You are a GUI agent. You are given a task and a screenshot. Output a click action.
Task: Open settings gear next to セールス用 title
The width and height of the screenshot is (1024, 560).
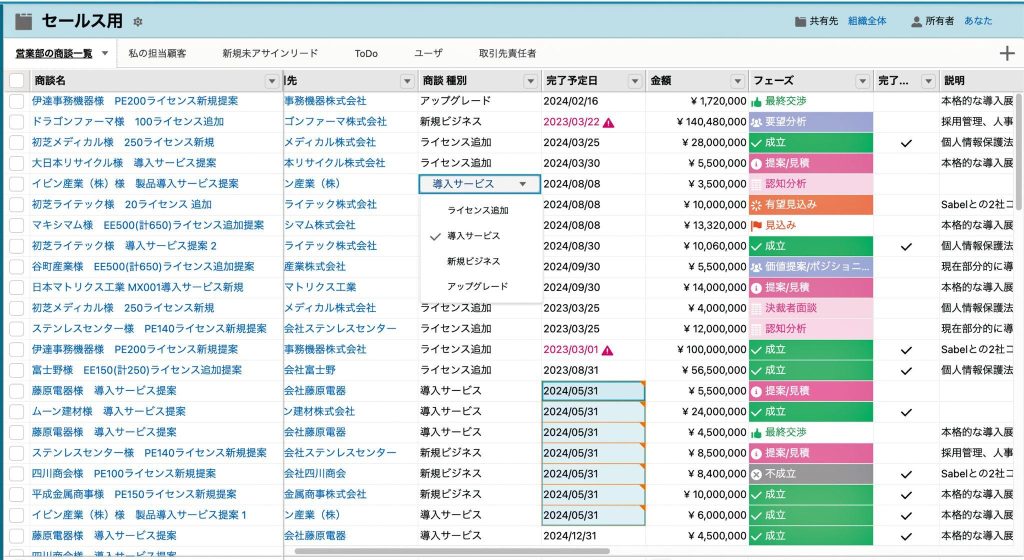coord(138,21)
